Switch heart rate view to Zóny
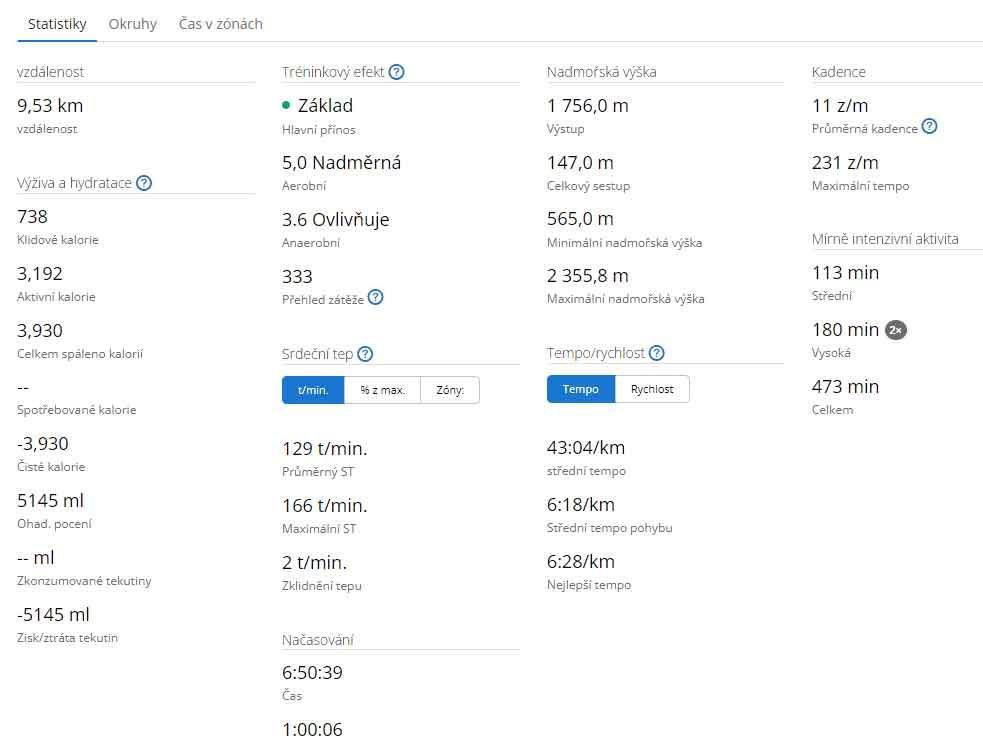983x744 pixels. 450,390
